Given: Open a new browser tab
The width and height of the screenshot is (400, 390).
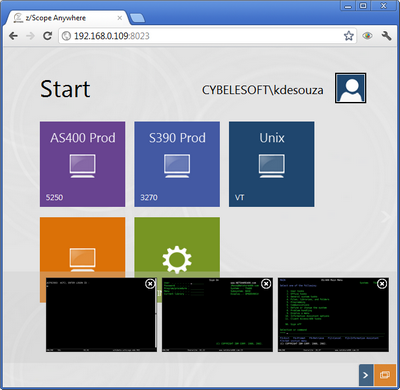Looking at the screenshot, I should coord(137,18).
